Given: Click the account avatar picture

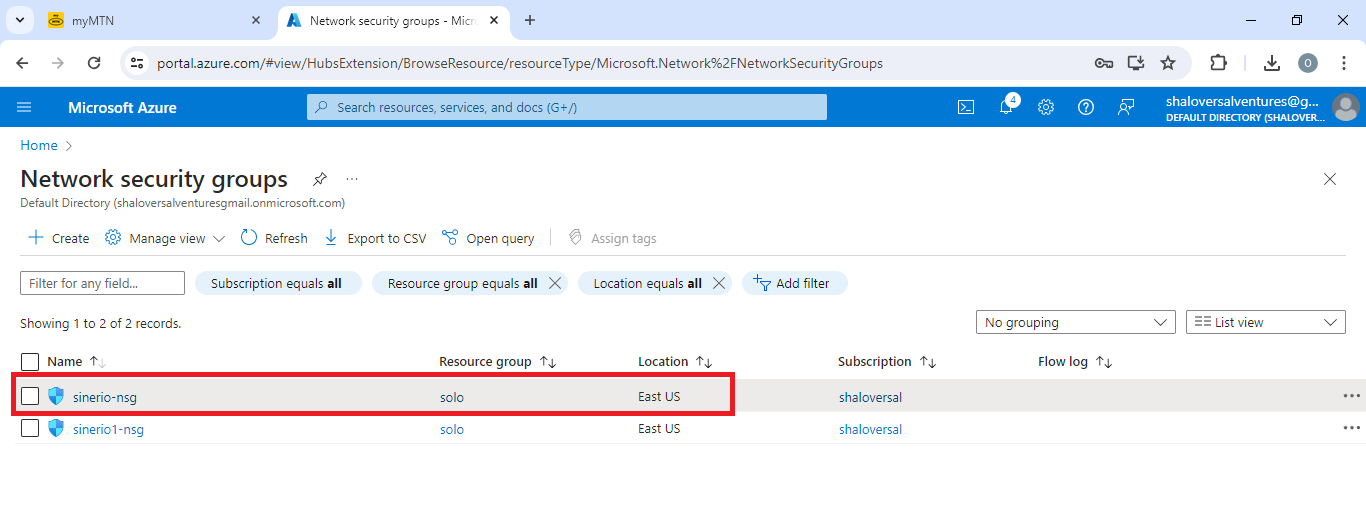Looking at the screenshot, I should (x=1346, y=107).
